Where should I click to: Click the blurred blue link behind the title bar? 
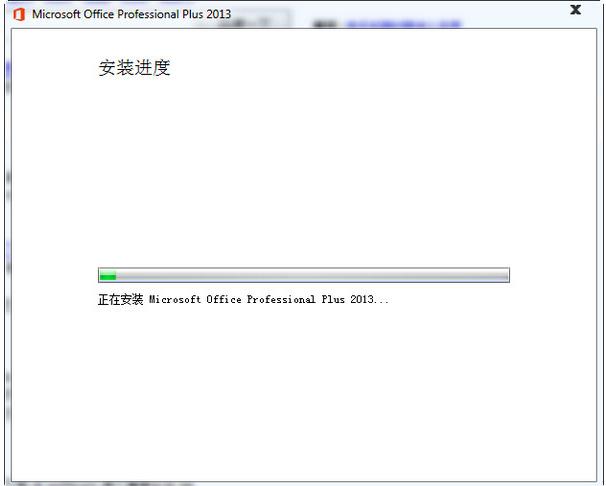coord(403,24)
